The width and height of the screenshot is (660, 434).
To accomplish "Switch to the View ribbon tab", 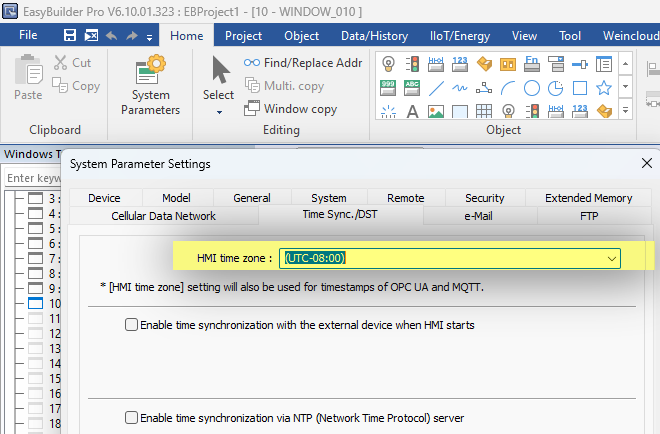I will tap(524, 36).
